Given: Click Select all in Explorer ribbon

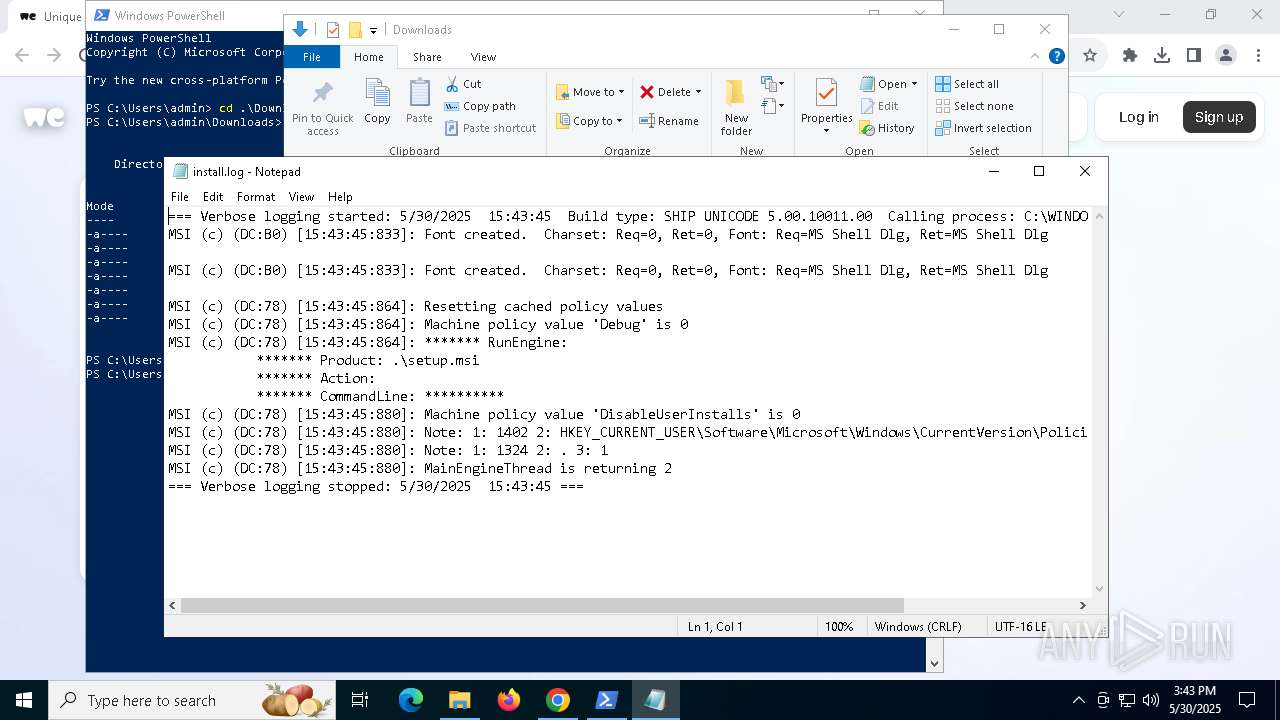Looking at the screenshot, I should (967, 84).
